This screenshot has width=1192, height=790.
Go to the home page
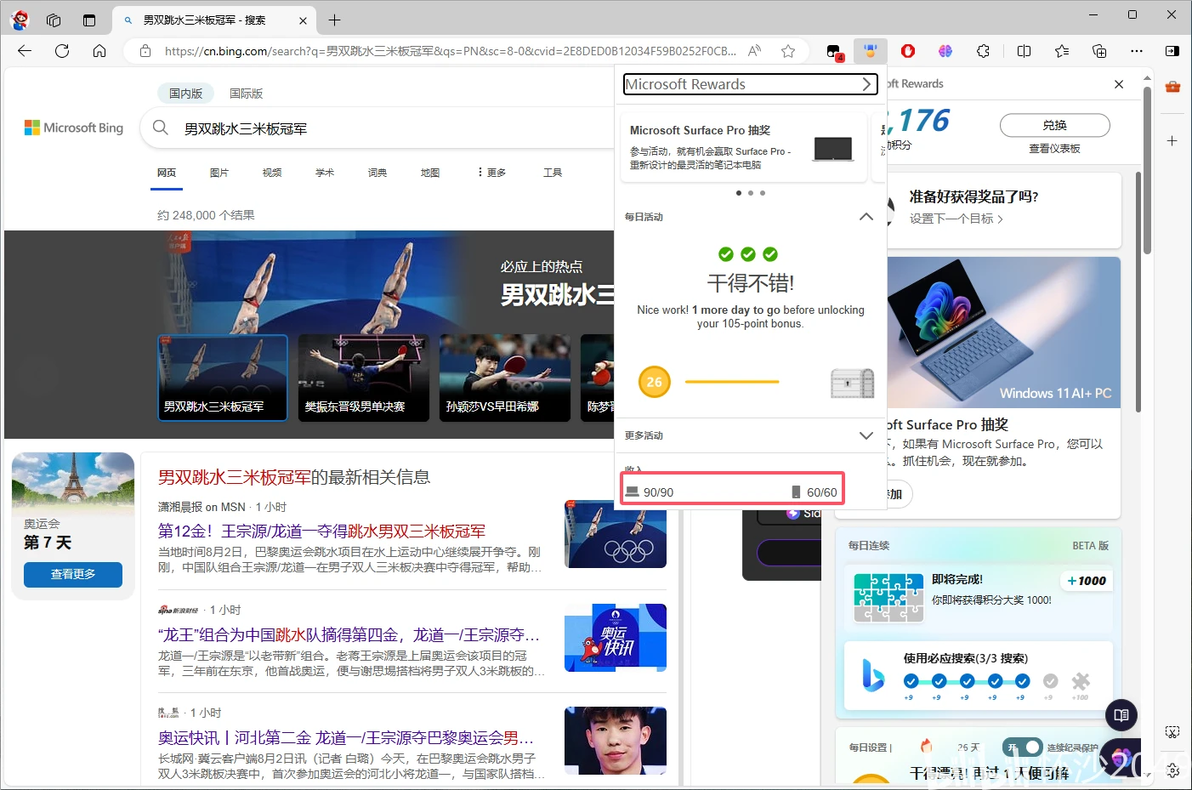100,51
